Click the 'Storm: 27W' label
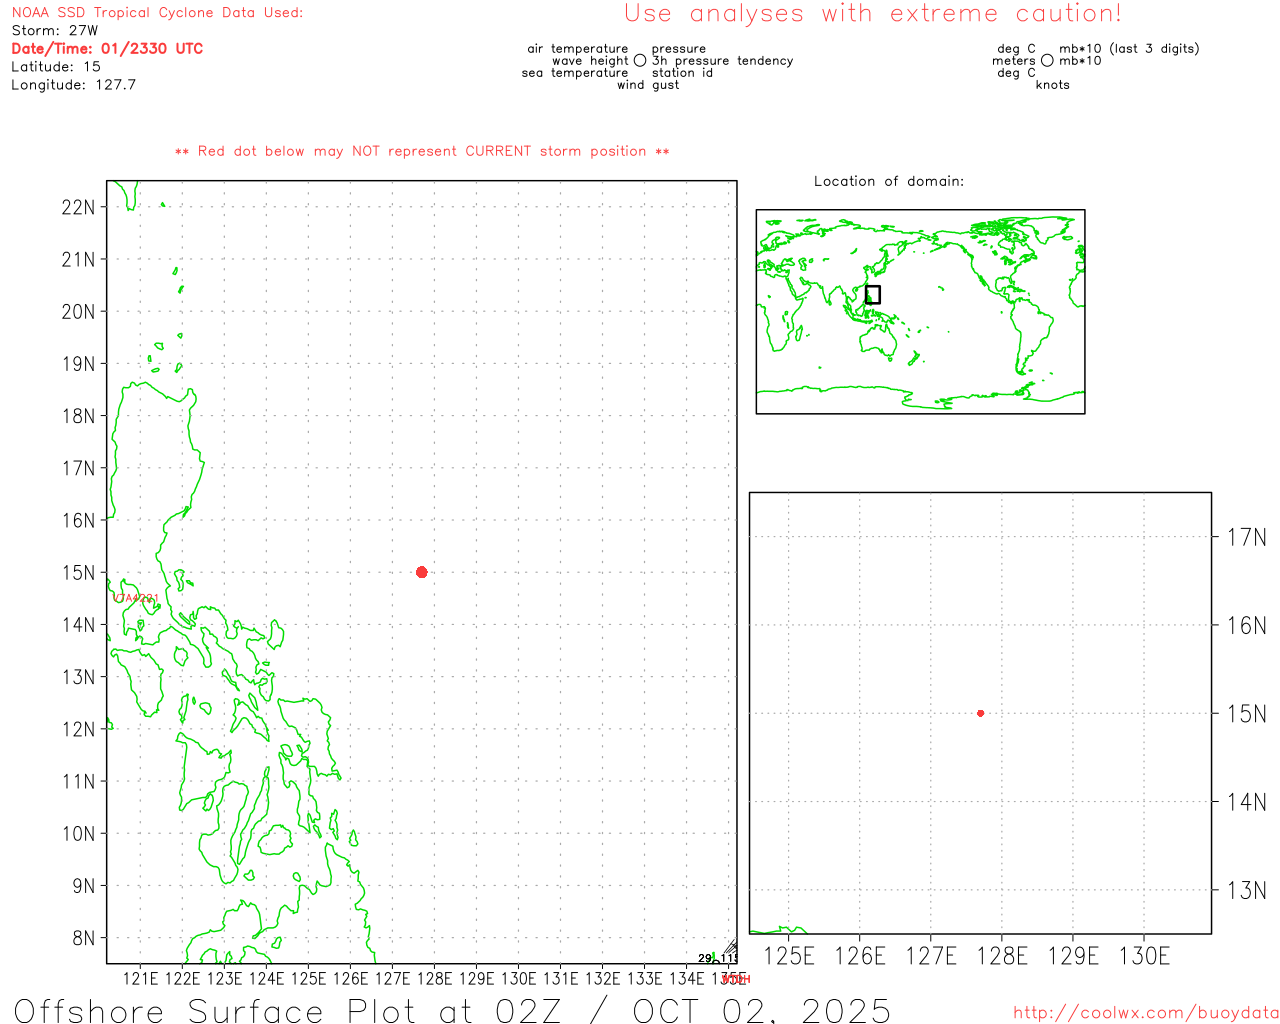The width and height of the screenshot is (1280, 1024). [x=55, y=31]
